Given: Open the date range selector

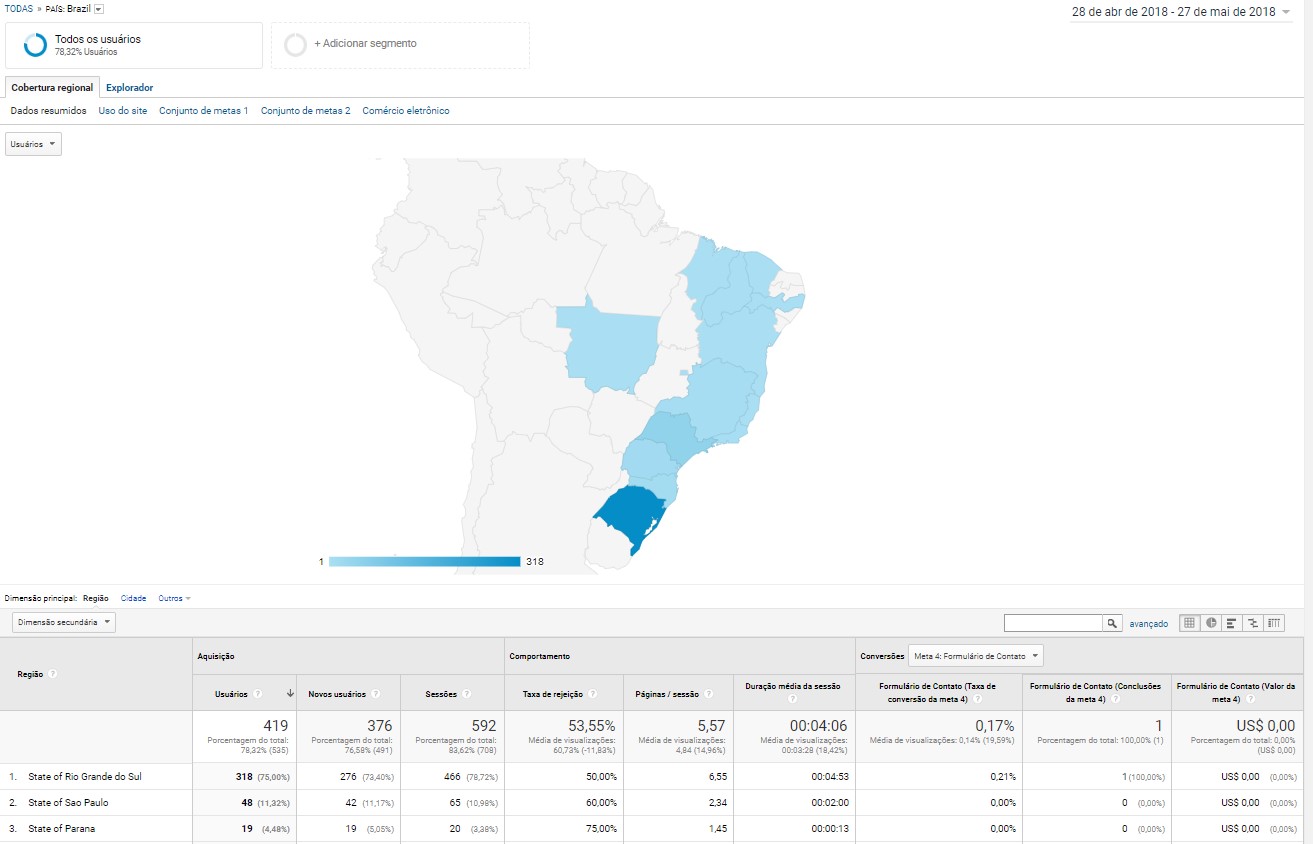Looking at the screenshot, I should 1181,12.
